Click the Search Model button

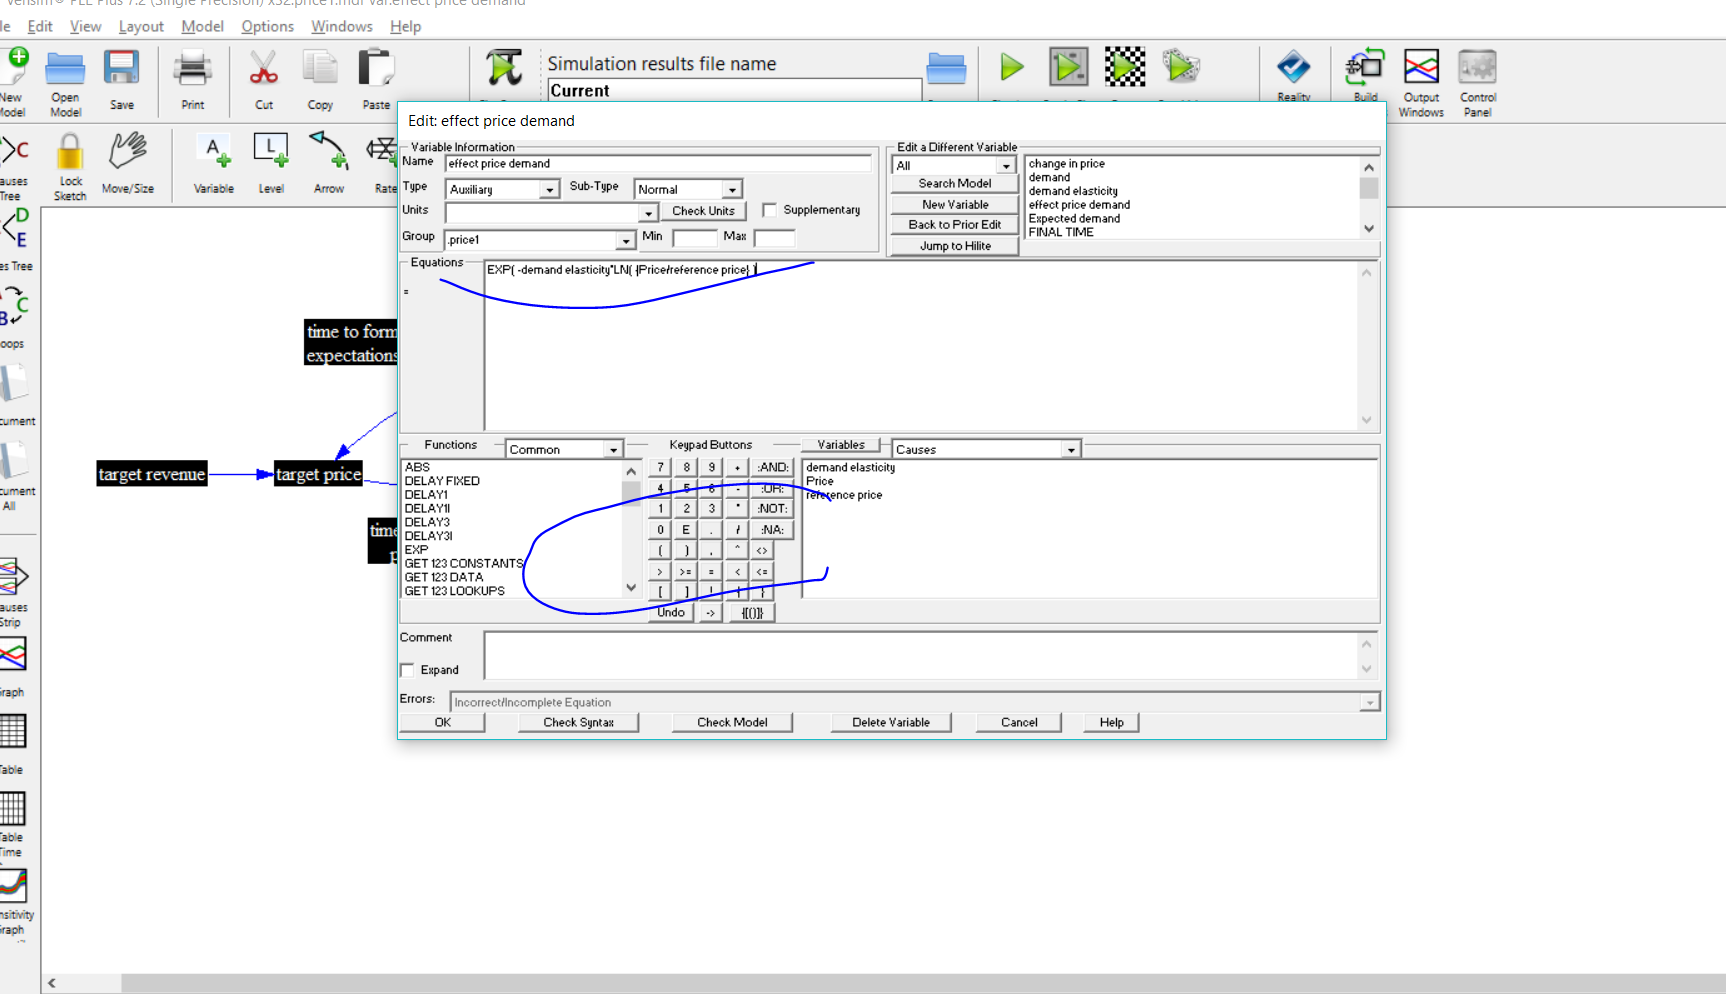[955, 184]
